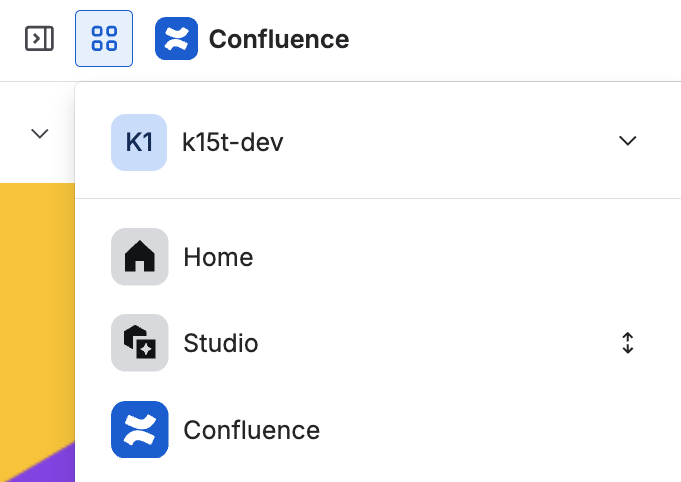Click blank header space right of Confluence title
Screen dimensions: 681x482
(x=510, y=40)
